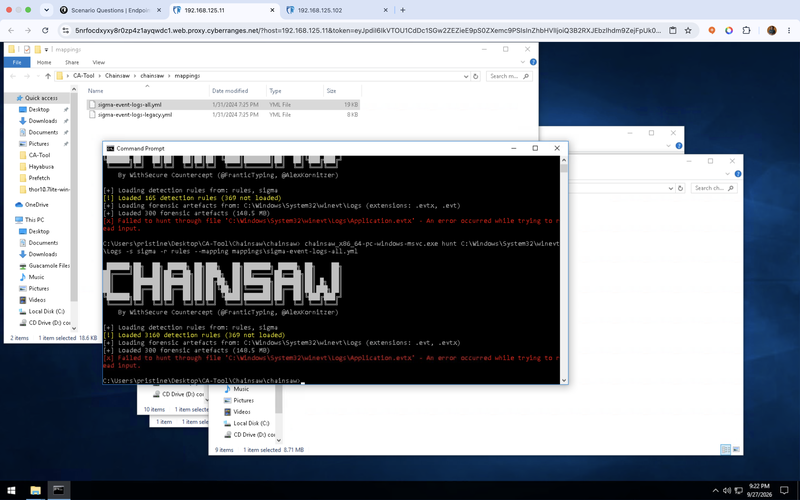The image size is (800, 500).
Task: Open the Home ribbon tab
Action: (x=44, y=62)
